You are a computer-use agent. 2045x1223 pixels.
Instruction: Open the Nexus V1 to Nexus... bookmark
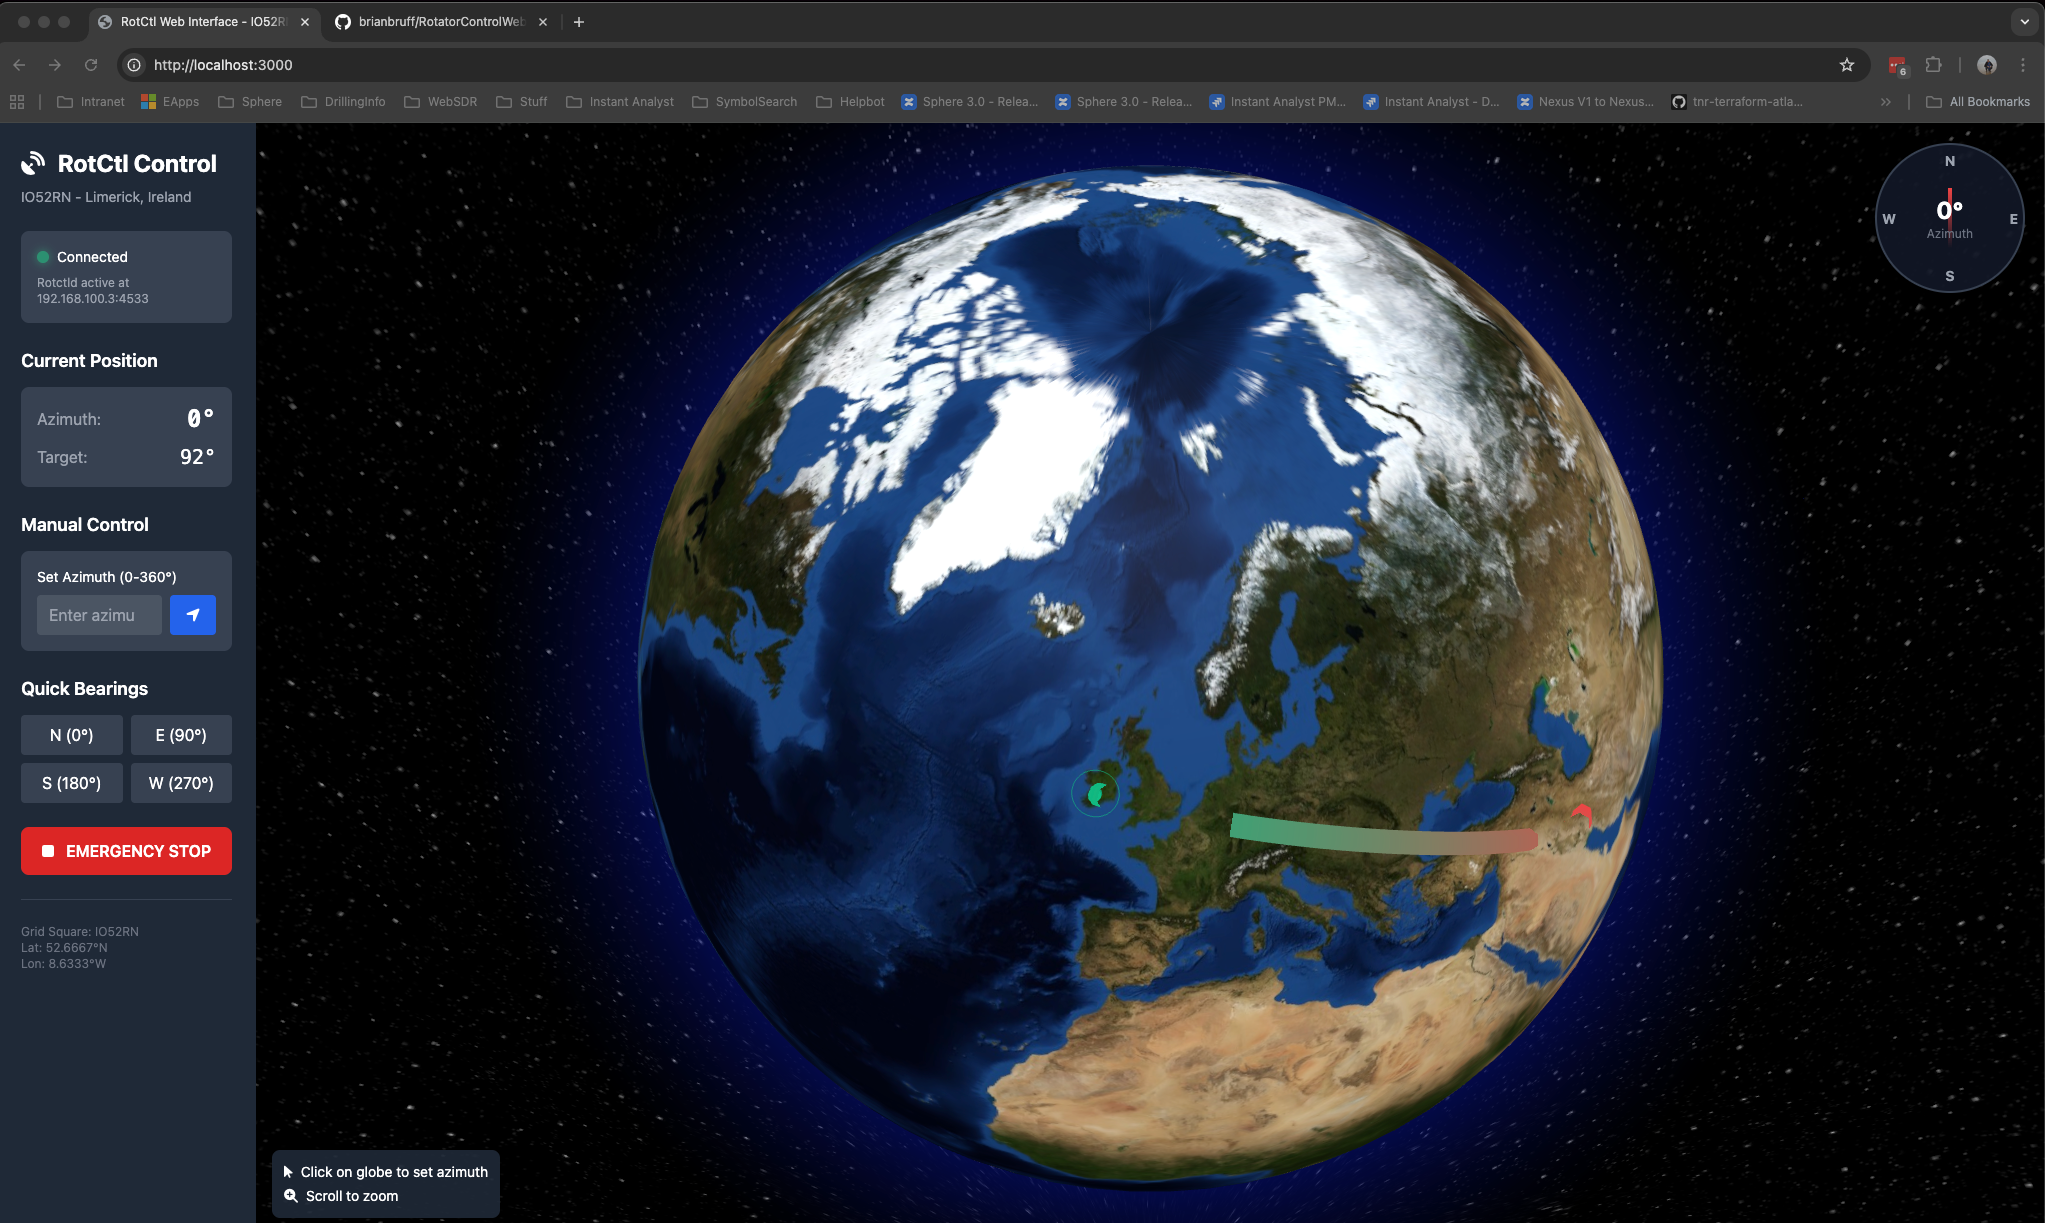click(x=1586, y=102)
